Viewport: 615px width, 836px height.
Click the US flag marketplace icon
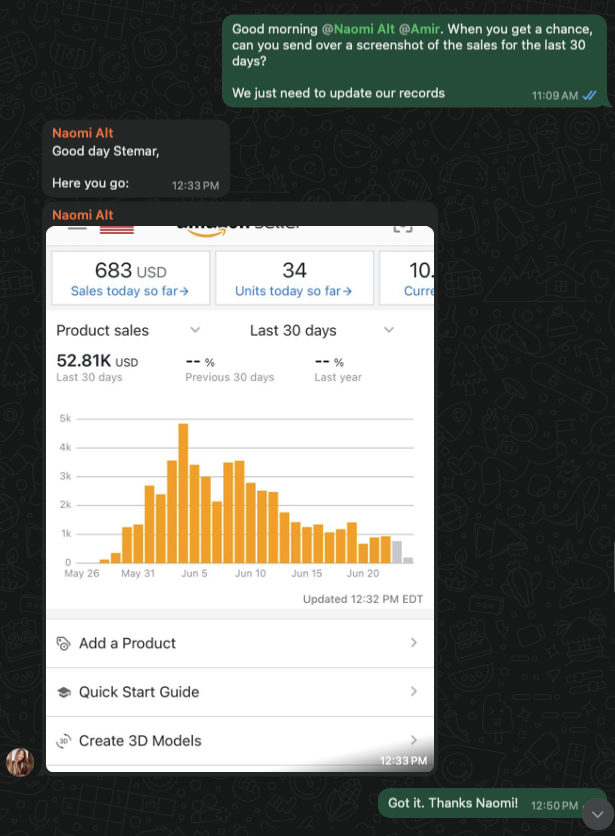point(117,229)
